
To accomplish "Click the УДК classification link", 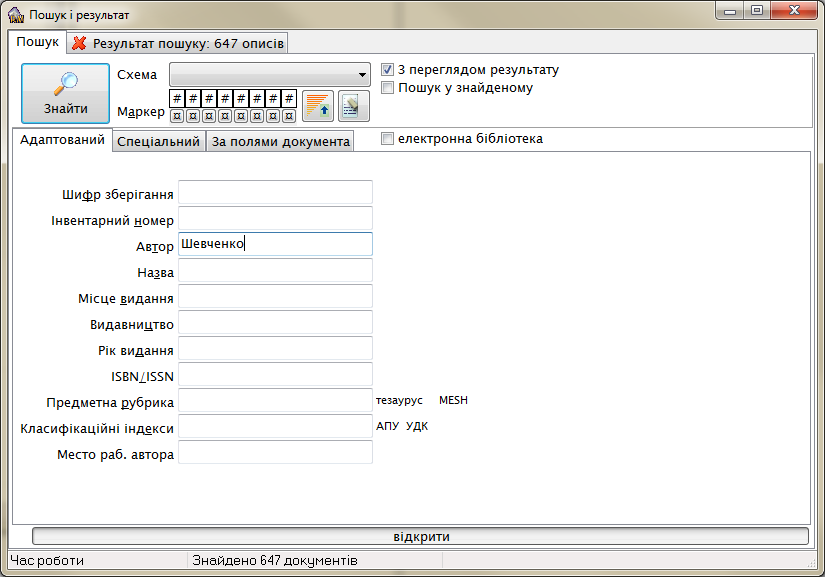I will [417, 427].
